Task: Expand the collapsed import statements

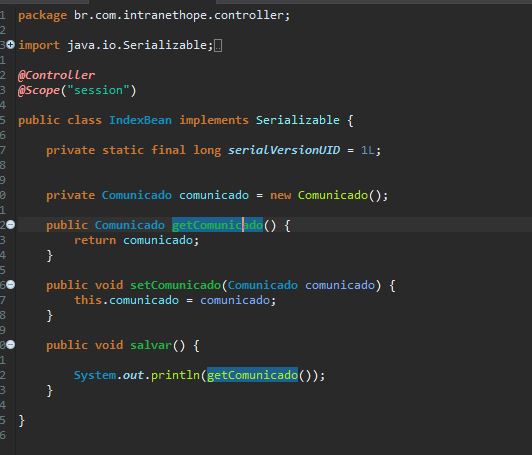Action: tap(11, 44)
